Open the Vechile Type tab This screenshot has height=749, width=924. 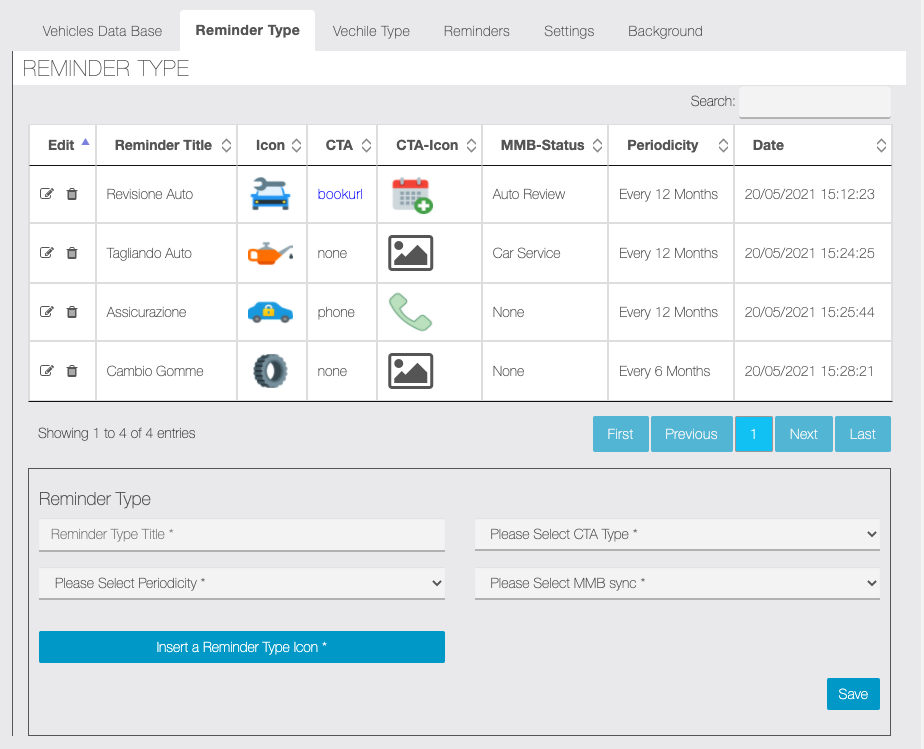click(371, 31)
